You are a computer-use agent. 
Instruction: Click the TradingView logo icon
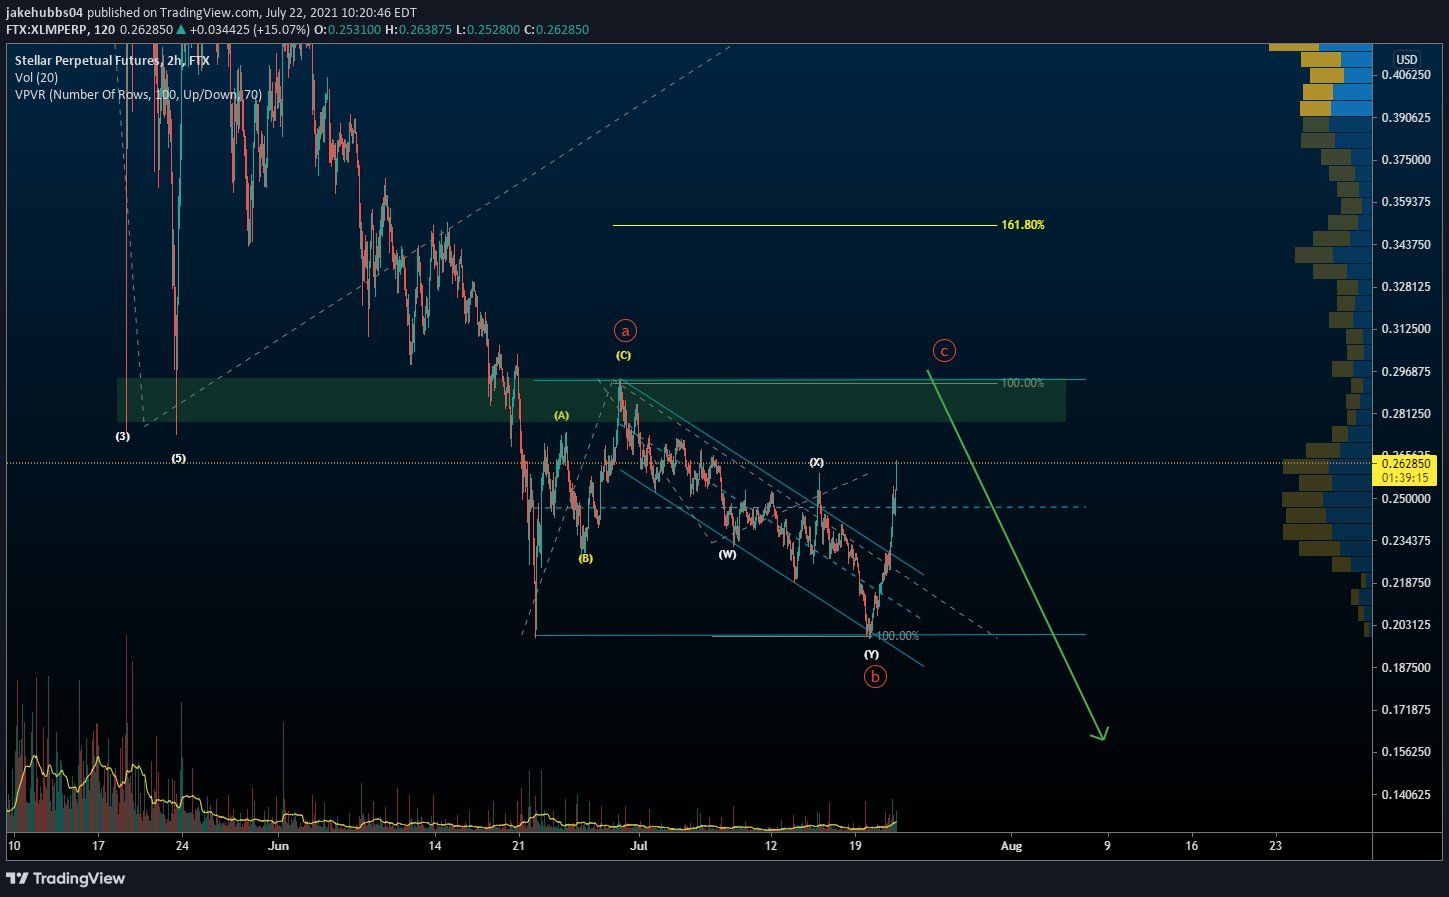19,878
